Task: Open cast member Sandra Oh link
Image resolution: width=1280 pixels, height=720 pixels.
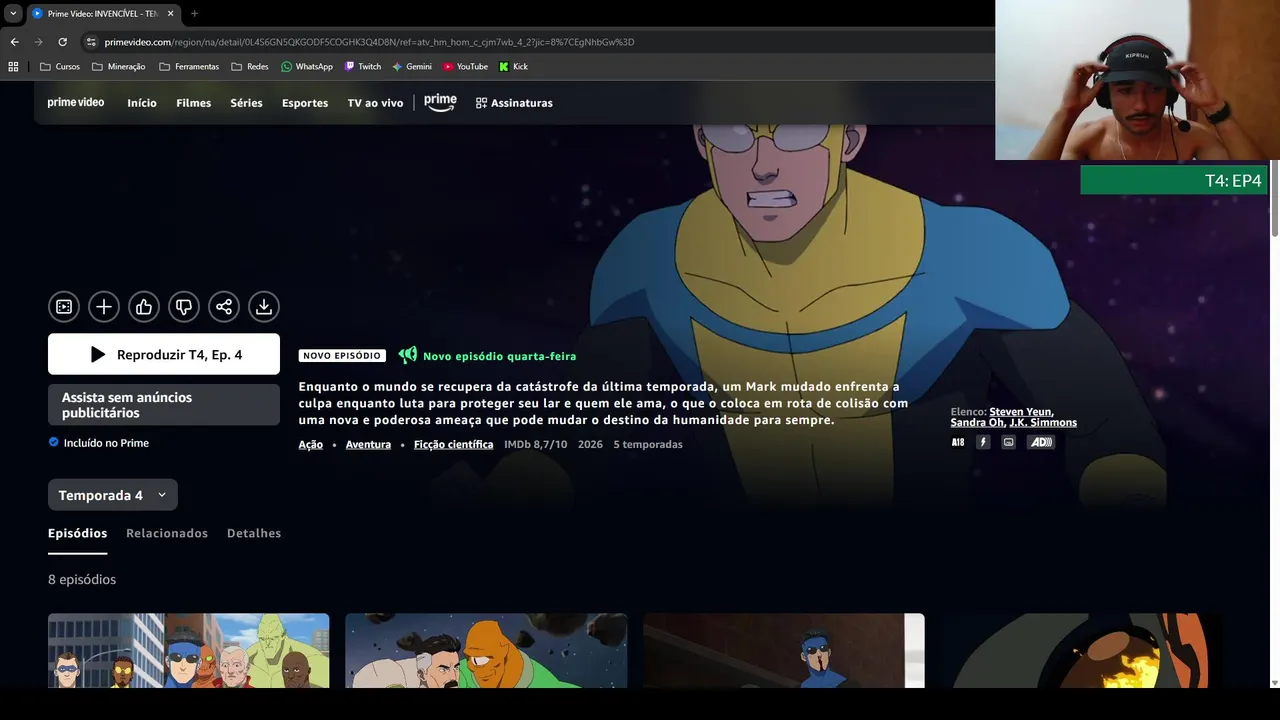Action: tap(977, 423)
